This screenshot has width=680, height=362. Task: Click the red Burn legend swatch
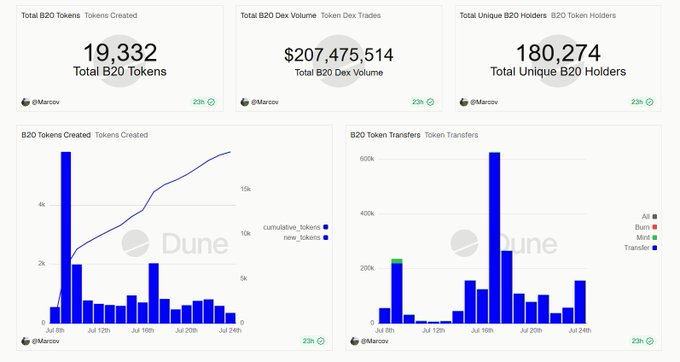654,227
